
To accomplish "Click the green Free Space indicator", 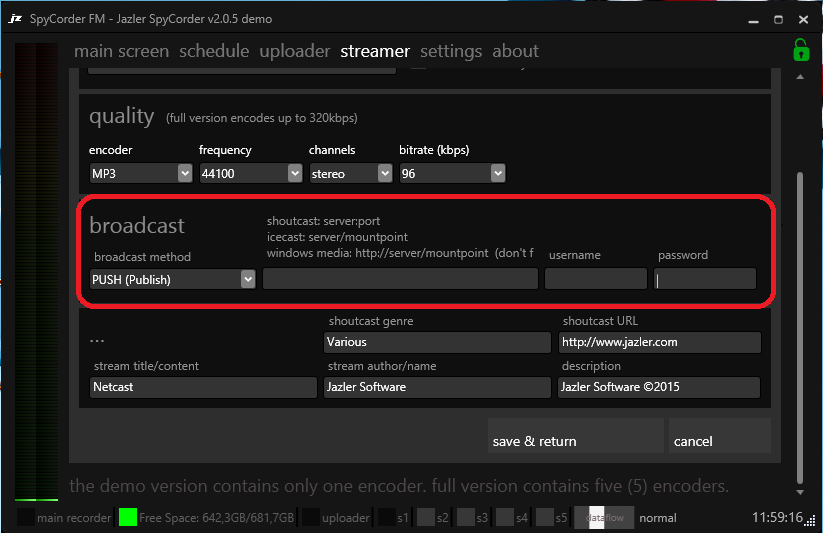I will click(x=128, y=517).
